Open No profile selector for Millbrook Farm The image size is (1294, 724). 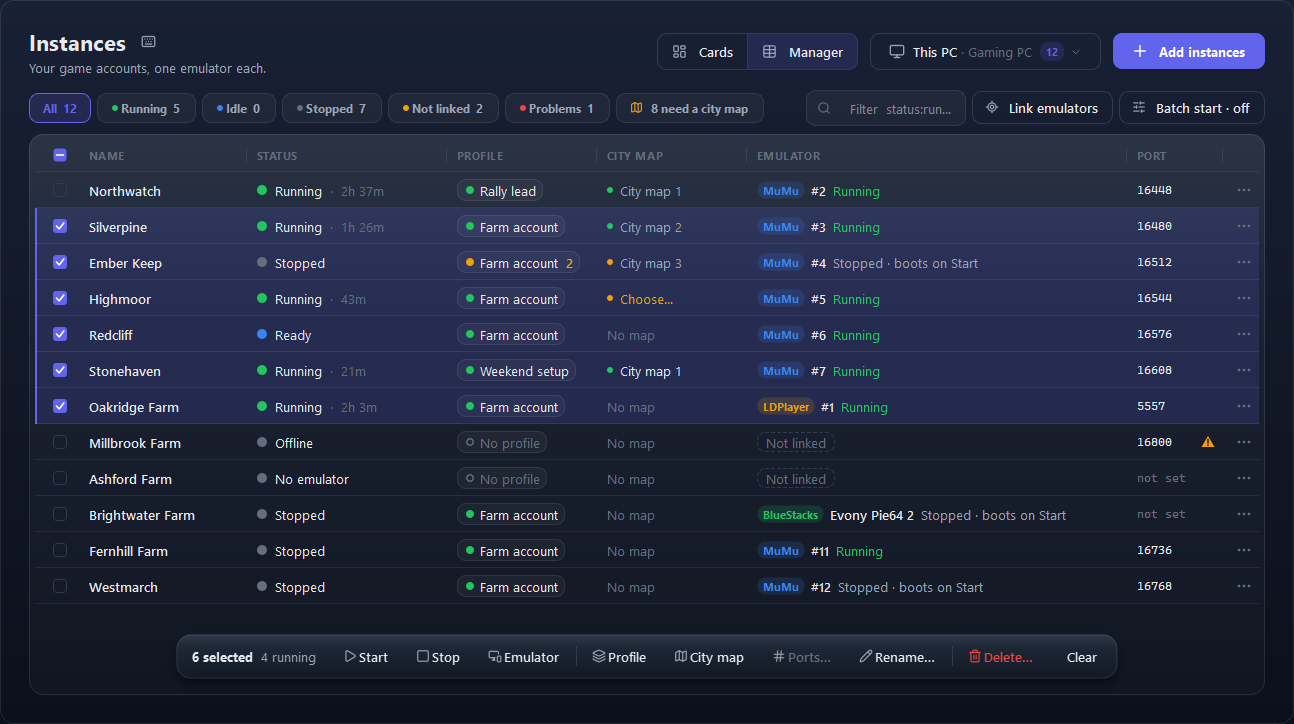pyautogui.click(x=502, y=443)
